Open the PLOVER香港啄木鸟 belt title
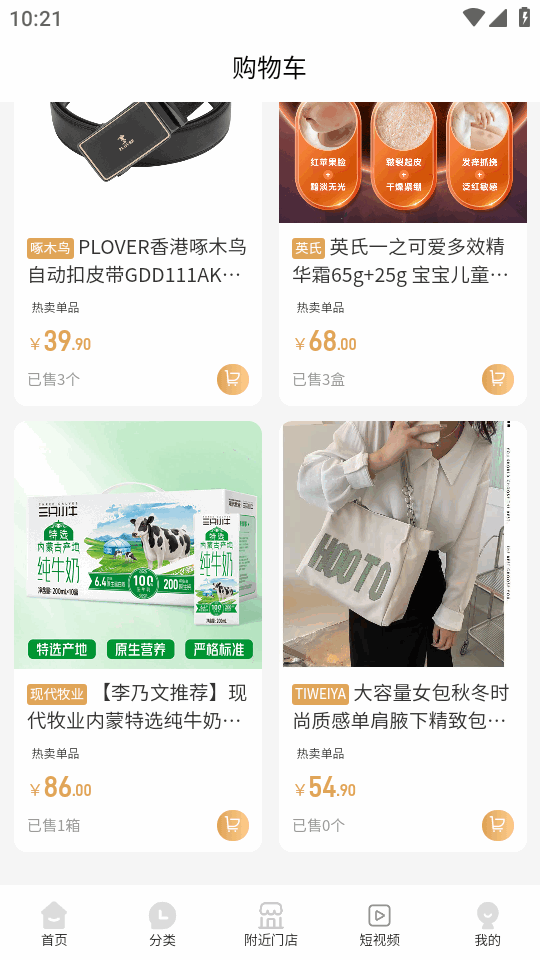540x960 pixels. tap(138, 261)
